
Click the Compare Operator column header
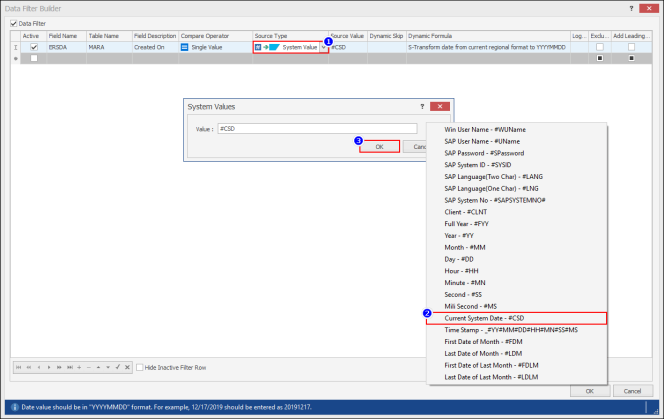tap(216, 36)
